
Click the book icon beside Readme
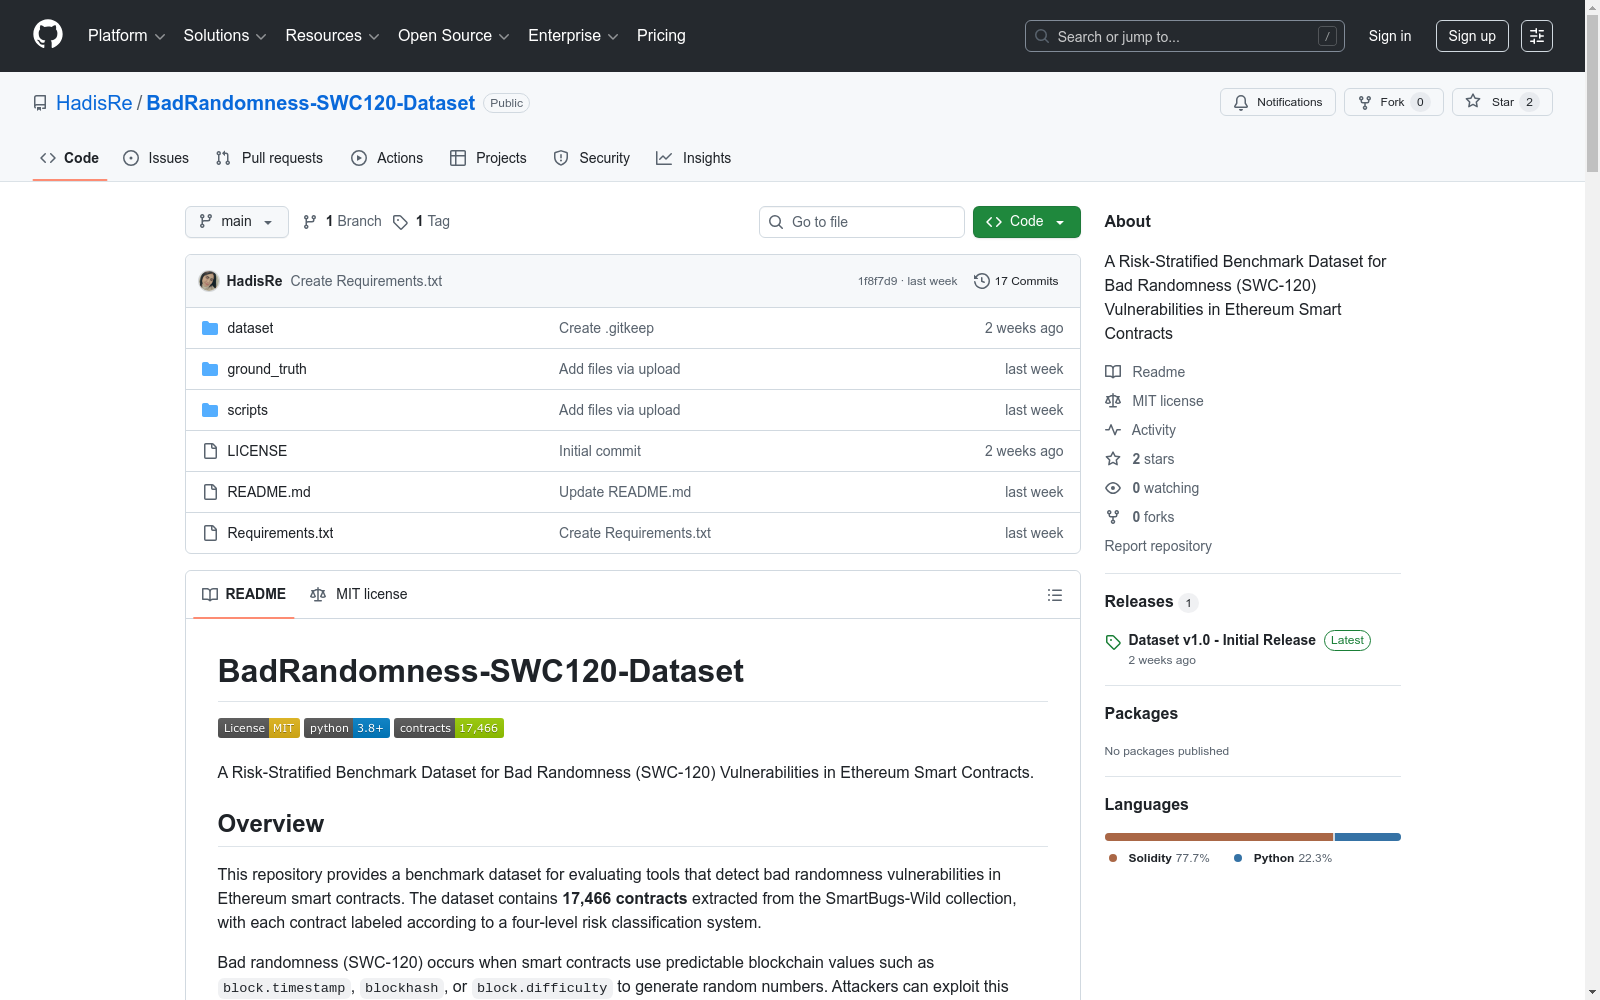point(1113,372)
